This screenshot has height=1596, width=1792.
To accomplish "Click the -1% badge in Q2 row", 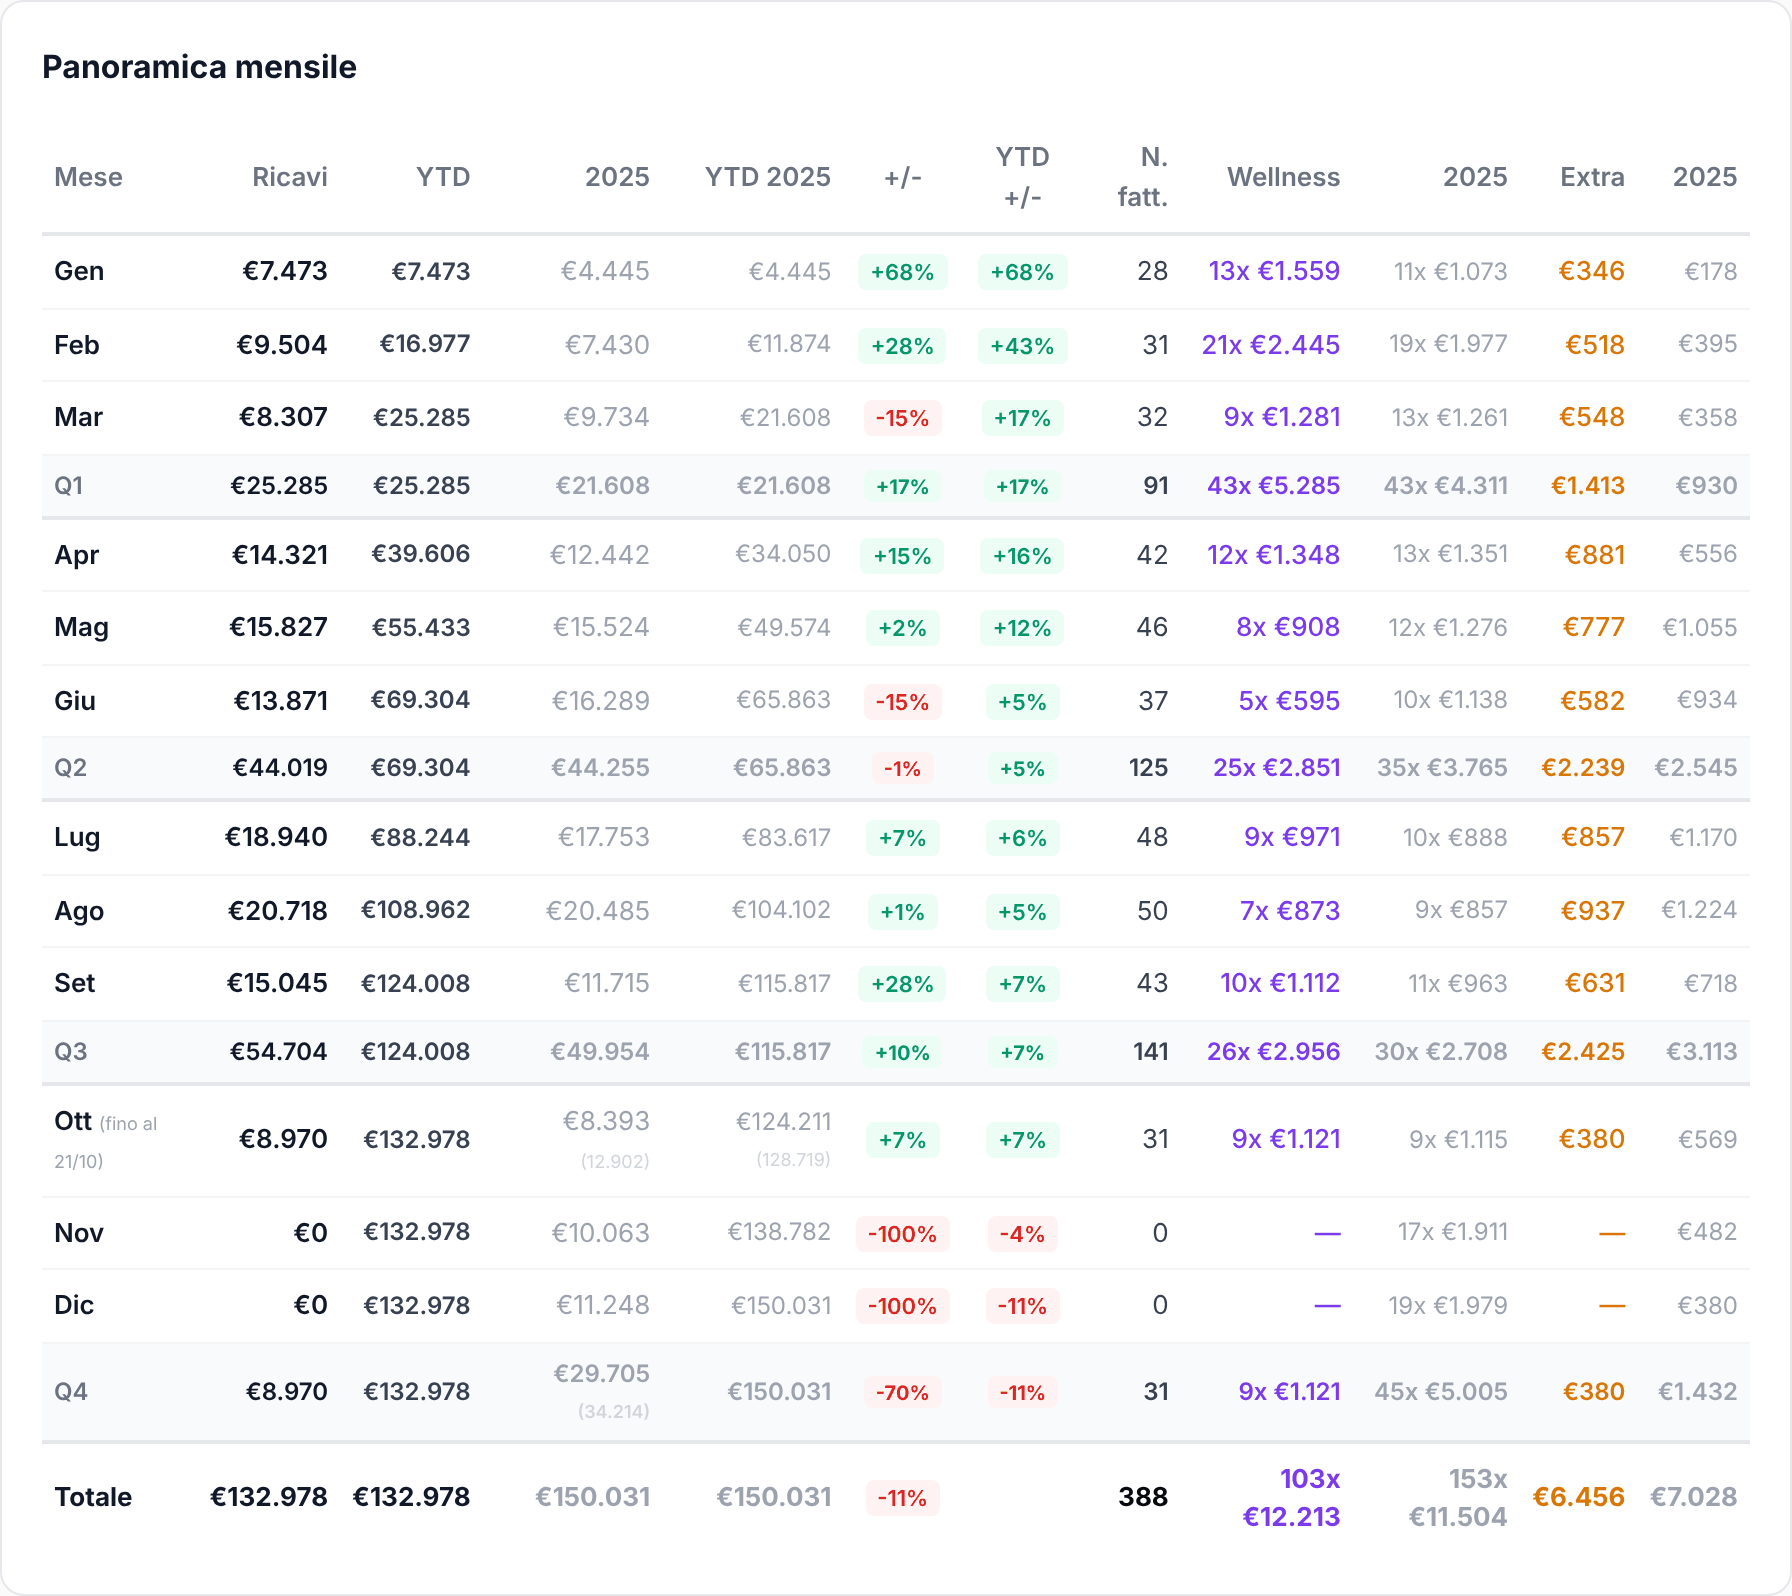I will [x=902, y=768].
